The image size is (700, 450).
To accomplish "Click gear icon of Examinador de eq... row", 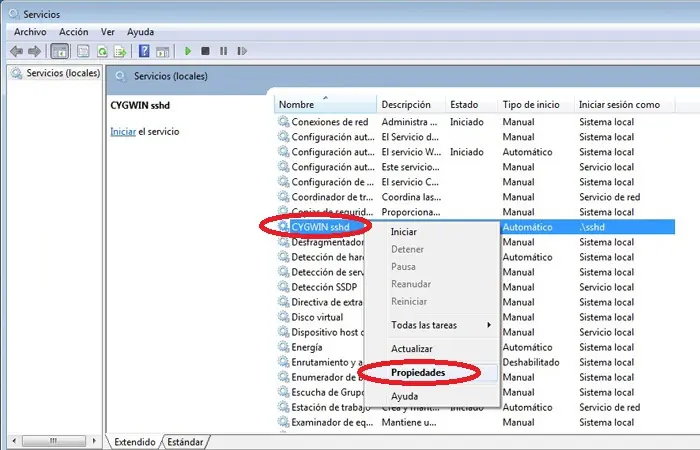I will click(x=283, y=422).
